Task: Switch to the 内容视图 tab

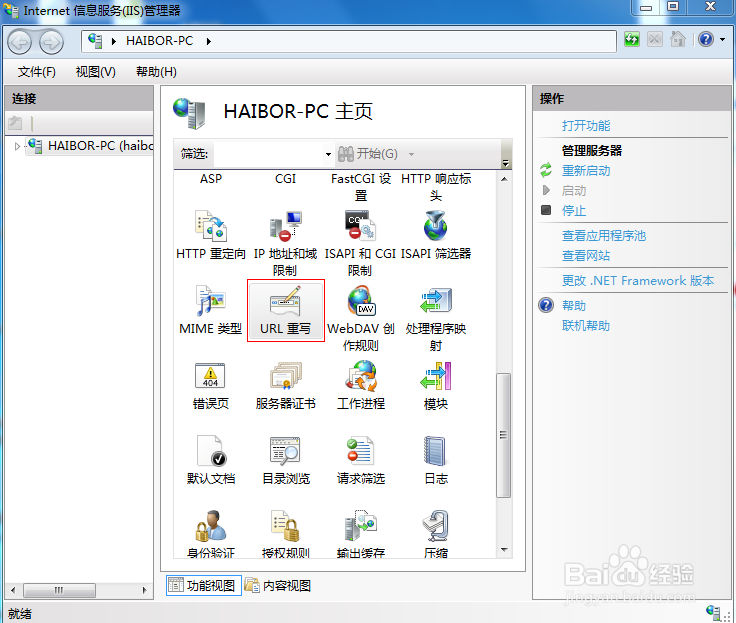Action: tap(277, 585)
